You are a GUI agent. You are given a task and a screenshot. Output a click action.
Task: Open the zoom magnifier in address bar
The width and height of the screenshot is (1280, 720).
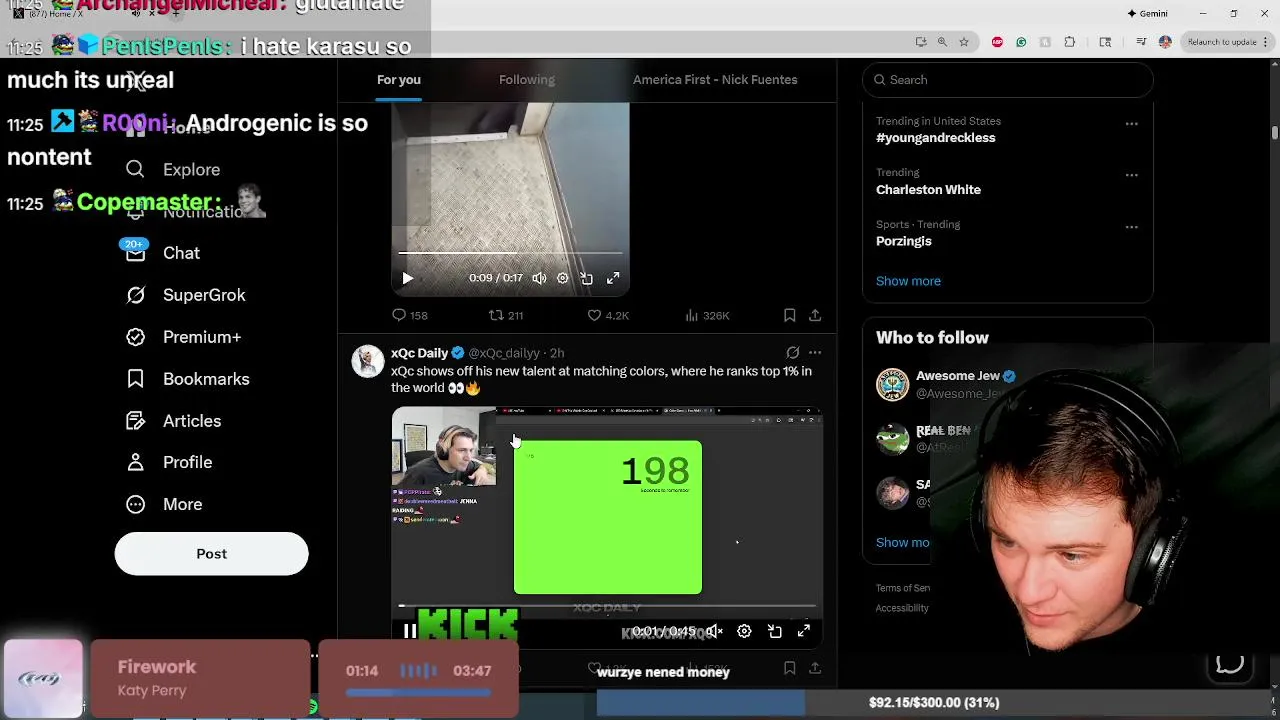pyautogui.click(x=942, y=42)
